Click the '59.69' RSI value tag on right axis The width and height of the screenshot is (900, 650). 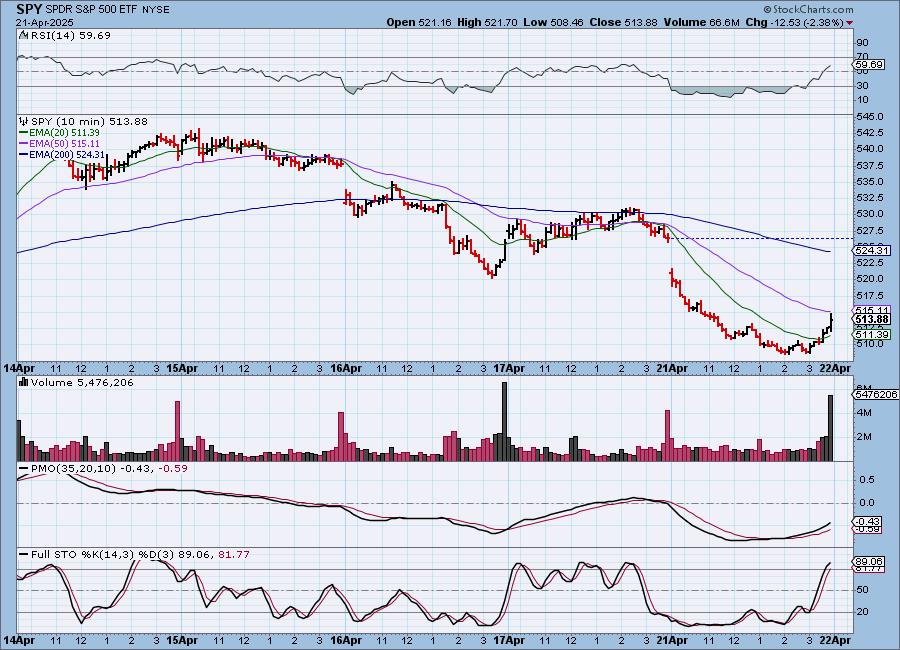(869, 65)
